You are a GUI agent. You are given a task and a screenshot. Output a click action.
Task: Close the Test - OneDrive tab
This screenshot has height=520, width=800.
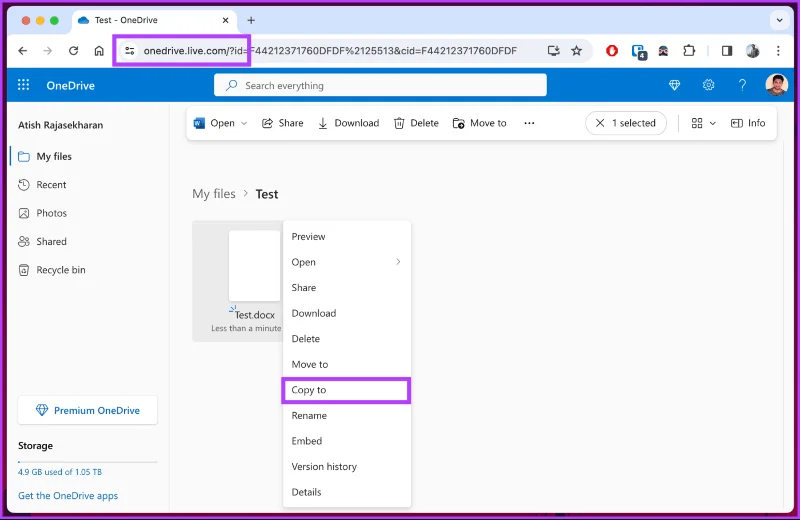[226, 20]
